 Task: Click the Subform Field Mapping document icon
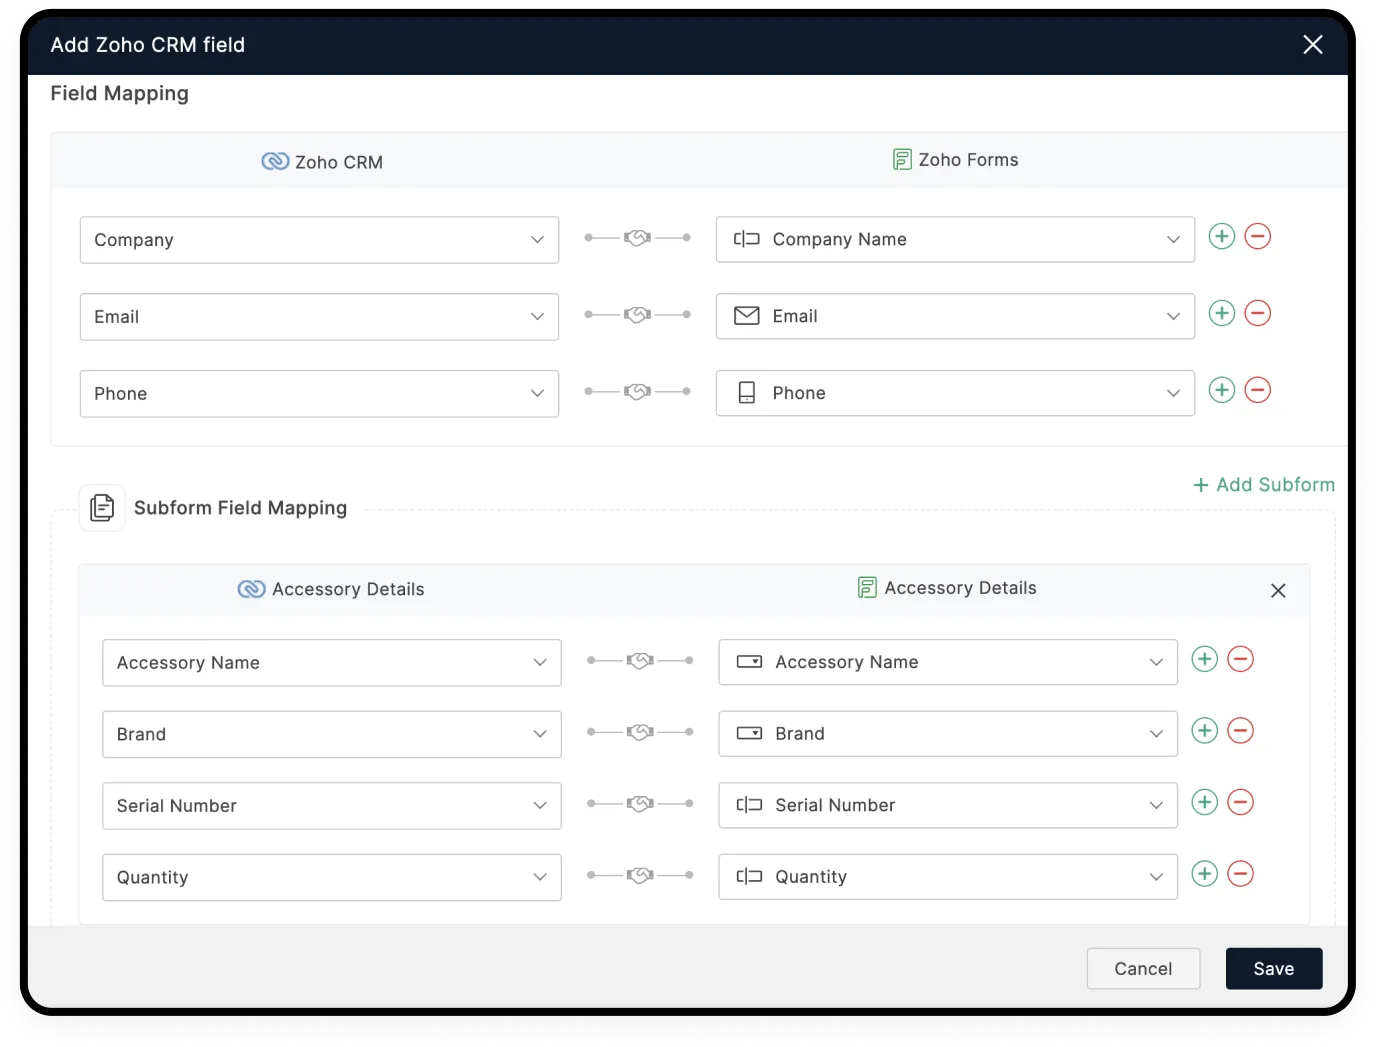(102, 508)
